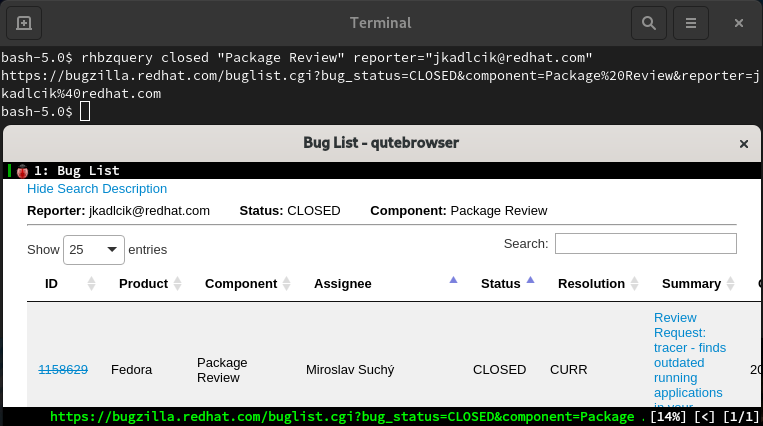Screen dimensions: 763x426
Task: Sort by Status column arrow
Action: [530, 281]
